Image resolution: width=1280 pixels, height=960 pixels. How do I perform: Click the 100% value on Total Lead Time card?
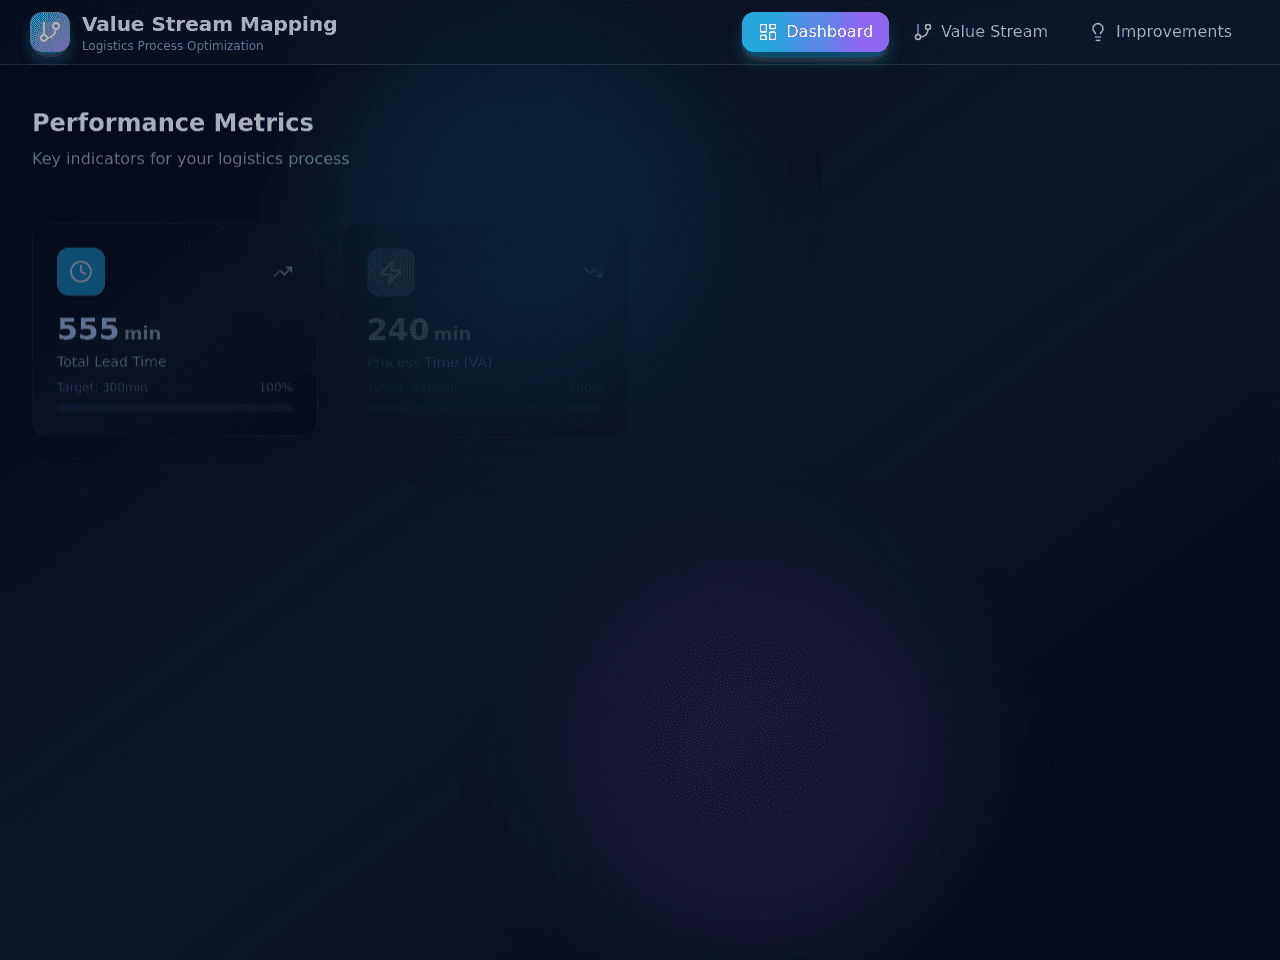pyautogui.click(x=276, y=387)
